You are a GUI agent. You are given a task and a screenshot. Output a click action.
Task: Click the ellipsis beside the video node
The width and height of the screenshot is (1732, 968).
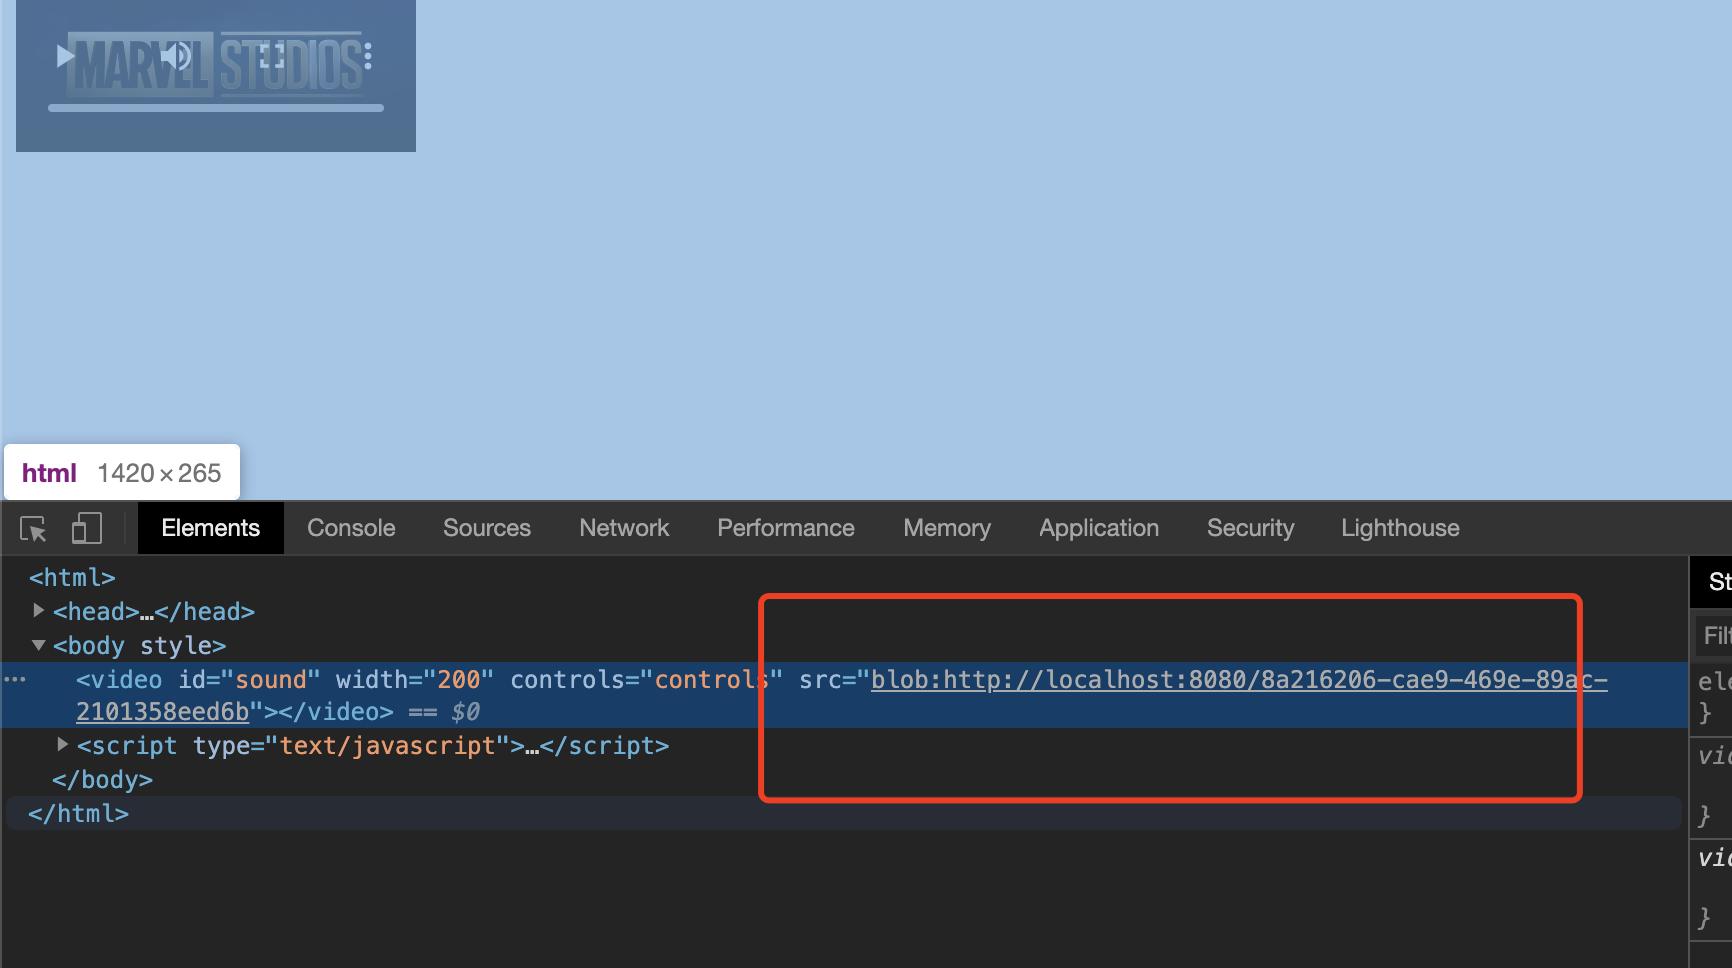tap(15, 679)
